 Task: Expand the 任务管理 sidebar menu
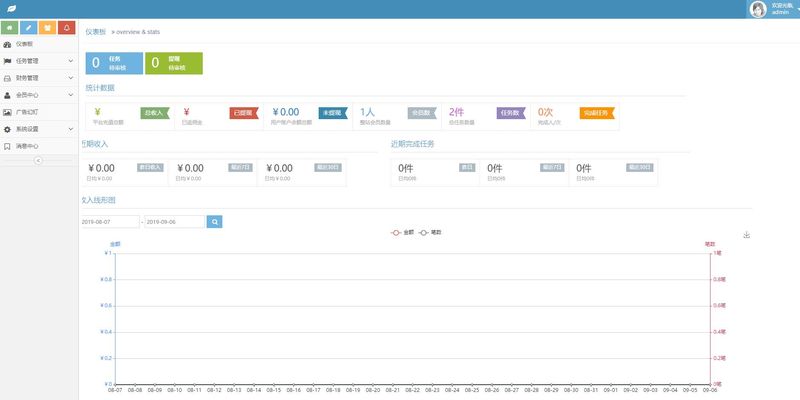click(38, 61)
